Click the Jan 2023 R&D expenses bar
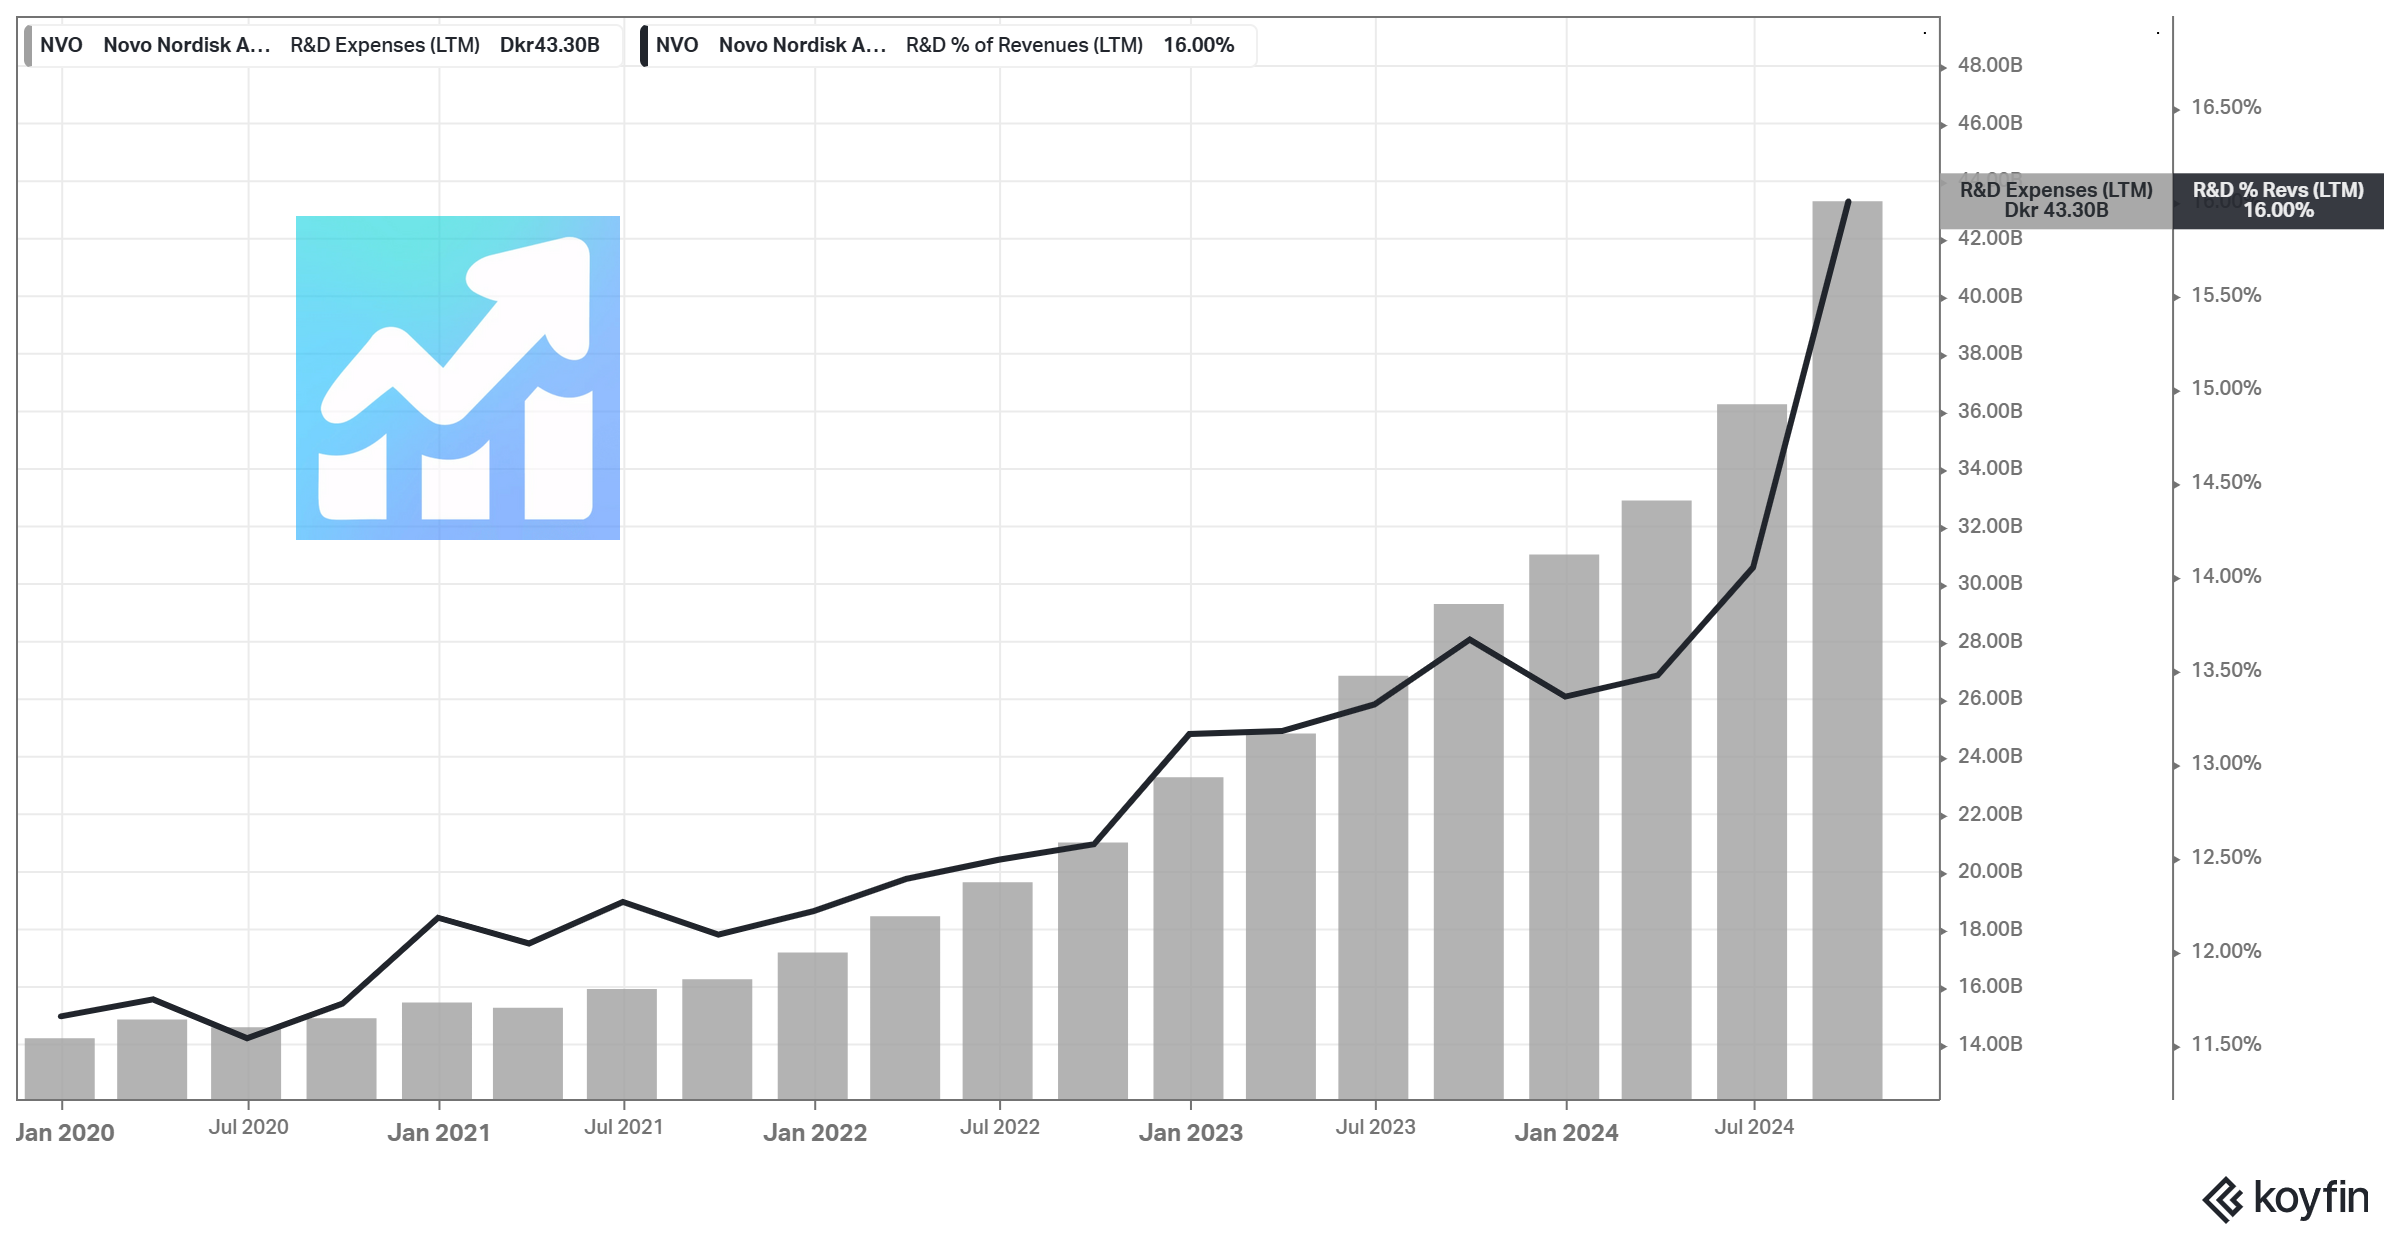 (x=1188, y=938)
